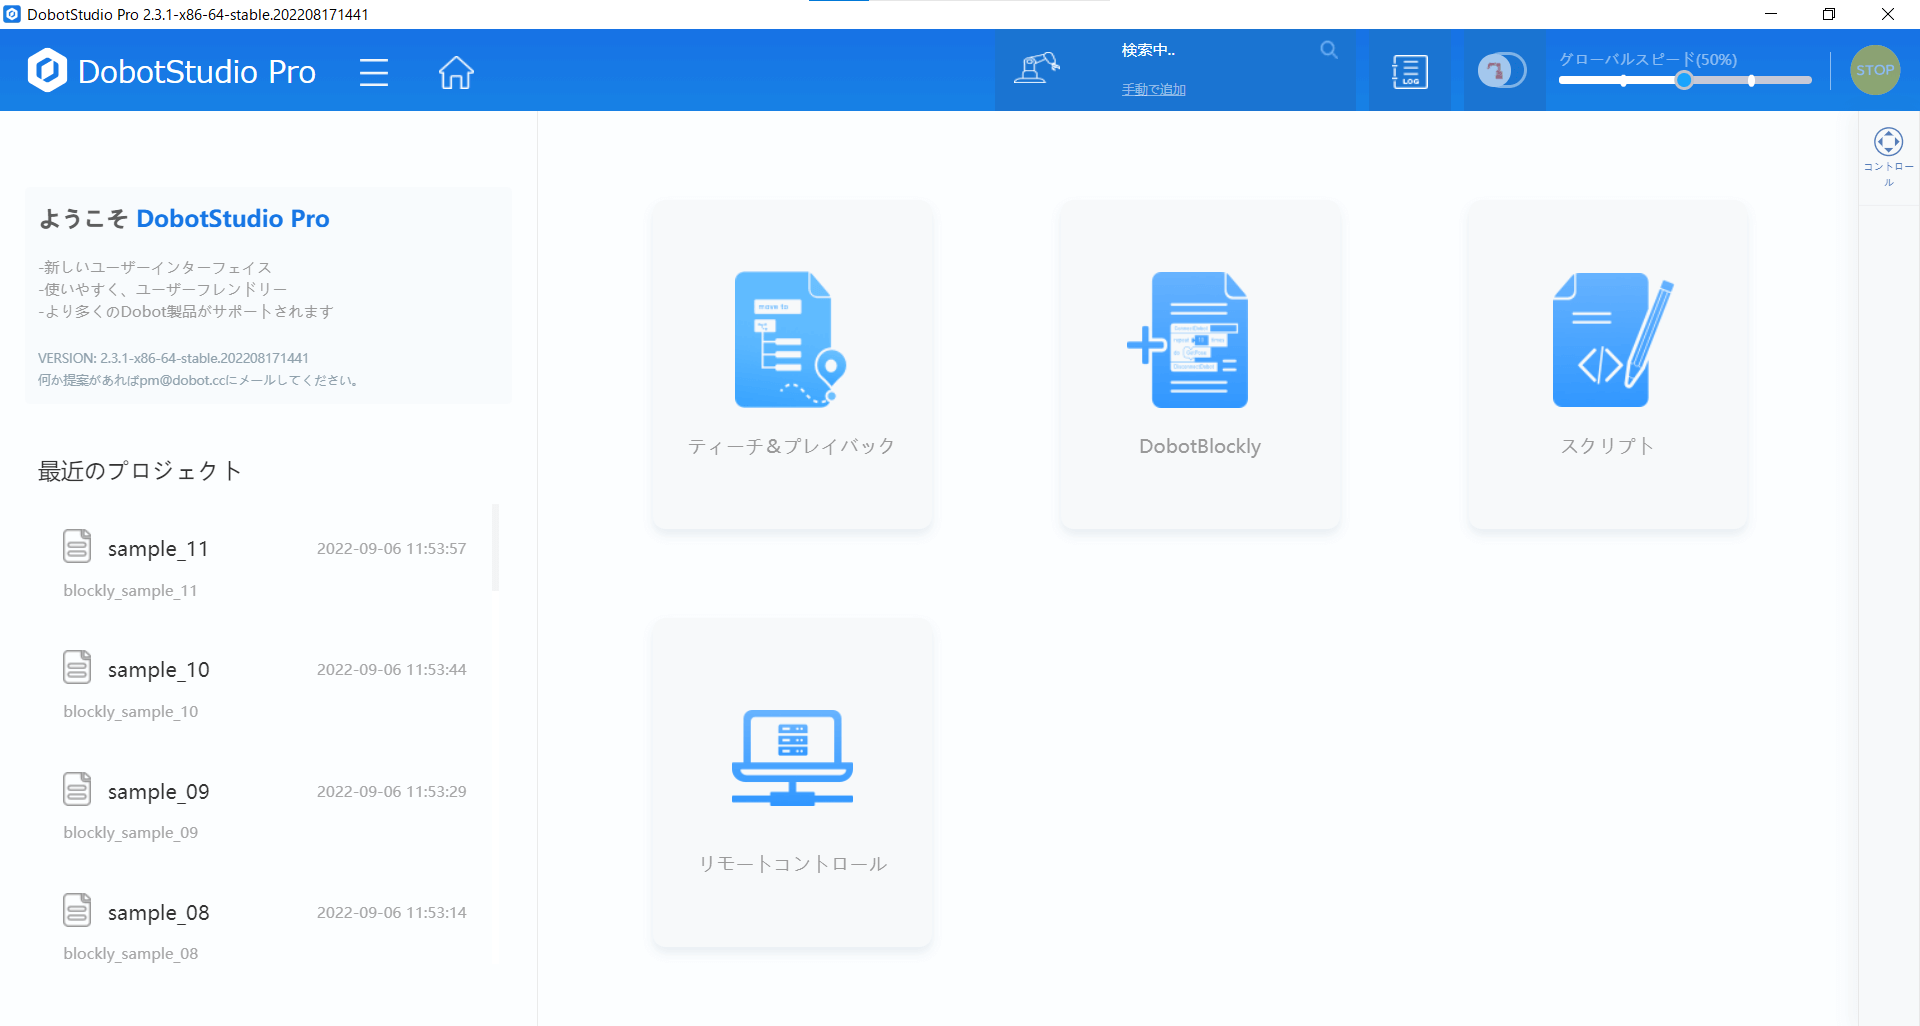
Task: Click the timestamp 2022-09-06 11:53:57
Action: (x=391, y=549)
